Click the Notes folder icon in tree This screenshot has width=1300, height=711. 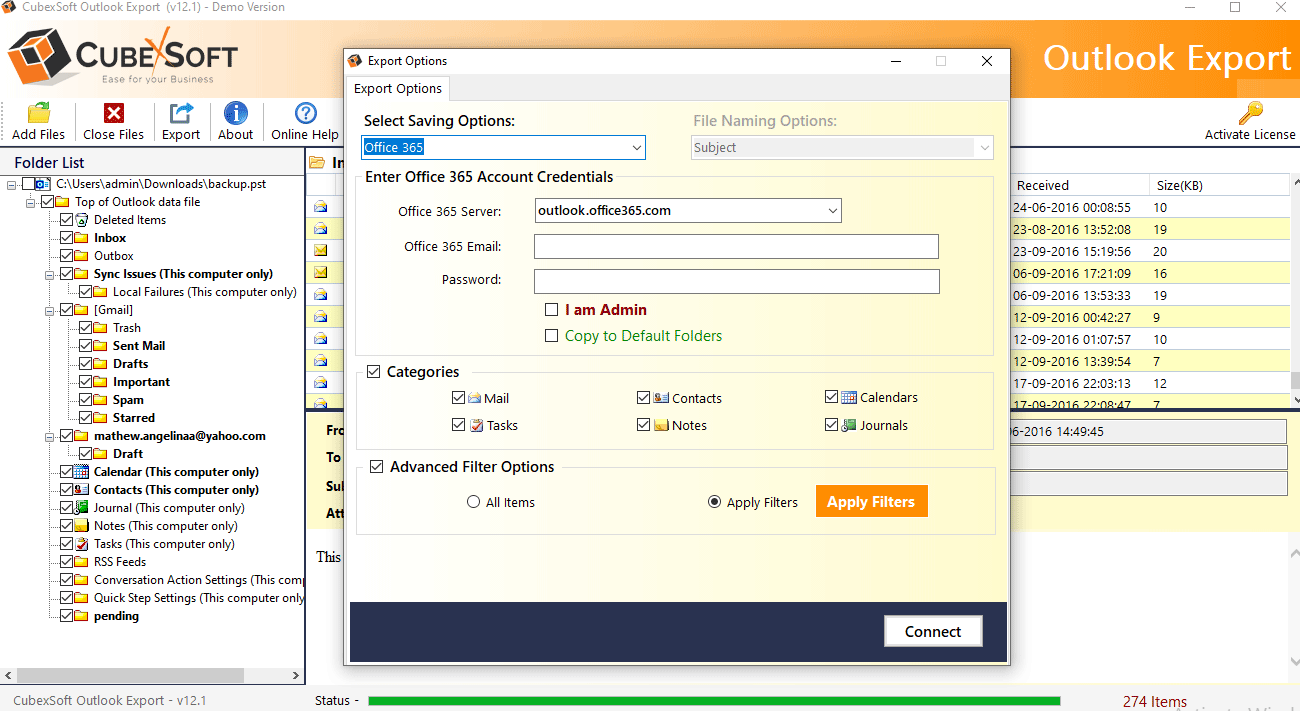[x=82, y=526]
